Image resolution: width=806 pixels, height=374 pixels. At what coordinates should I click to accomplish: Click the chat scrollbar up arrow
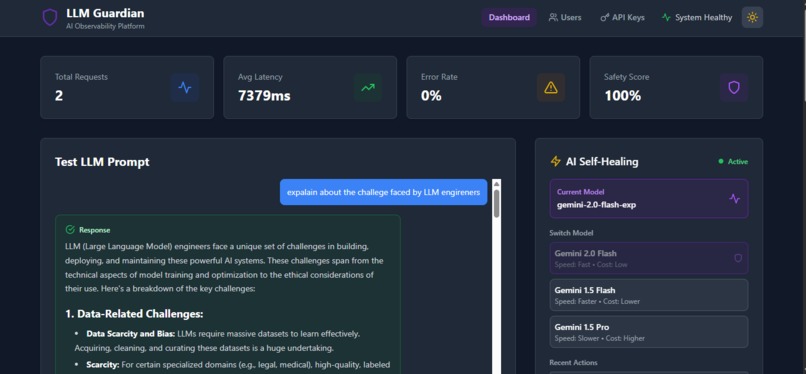pyautogui.click(x=497, y=184)
